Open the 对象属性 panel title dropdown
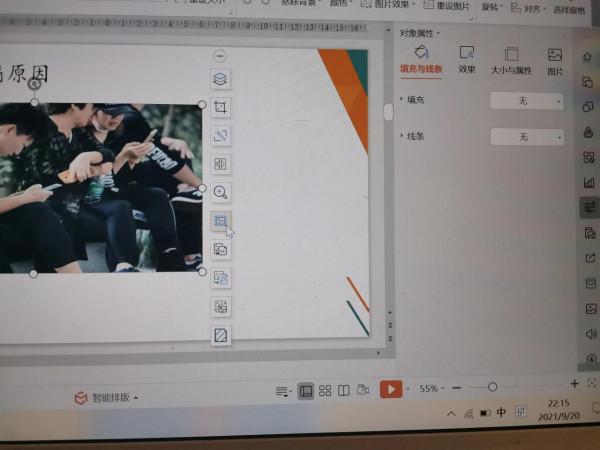The image size is (600, 450). click(419, 34)
